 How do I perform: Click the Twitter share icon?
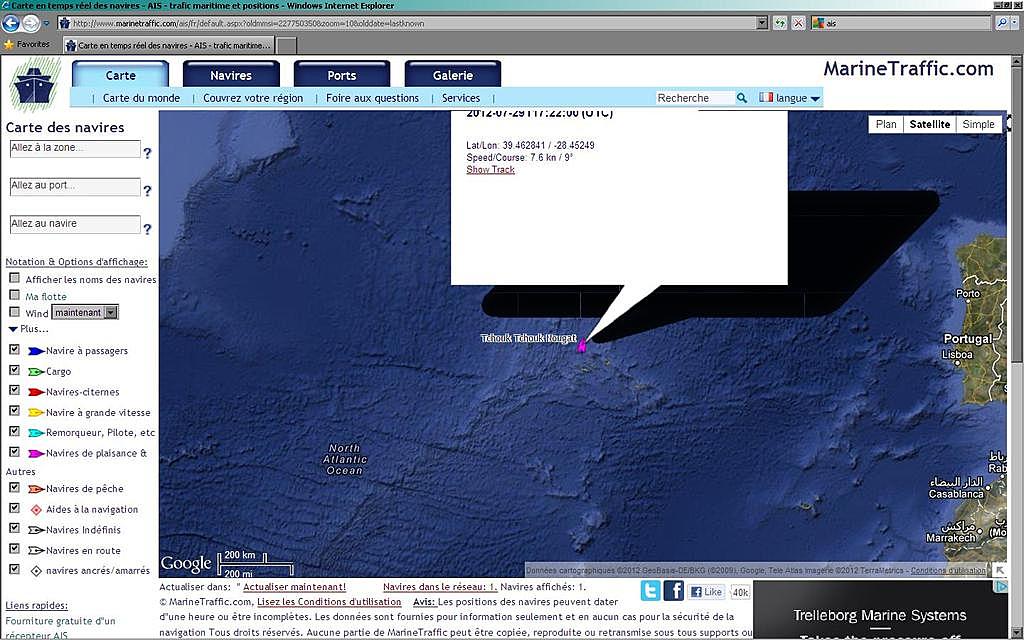tap(650, 590)
